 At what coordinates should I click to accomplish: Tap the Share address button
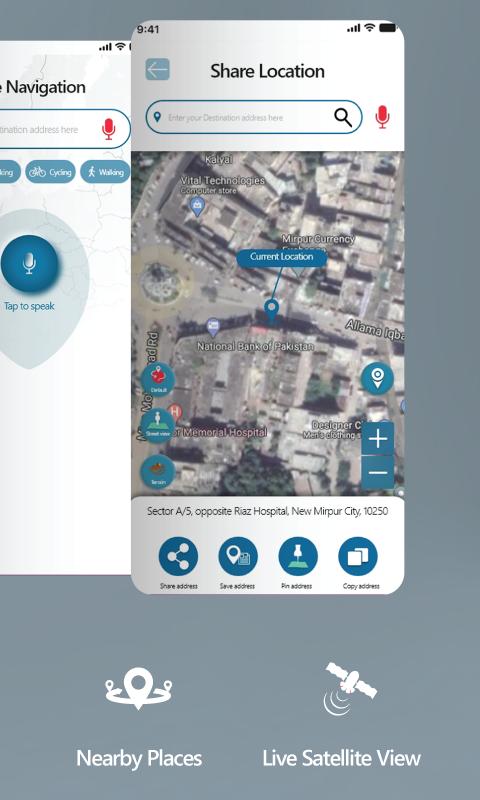pos(178,557)
